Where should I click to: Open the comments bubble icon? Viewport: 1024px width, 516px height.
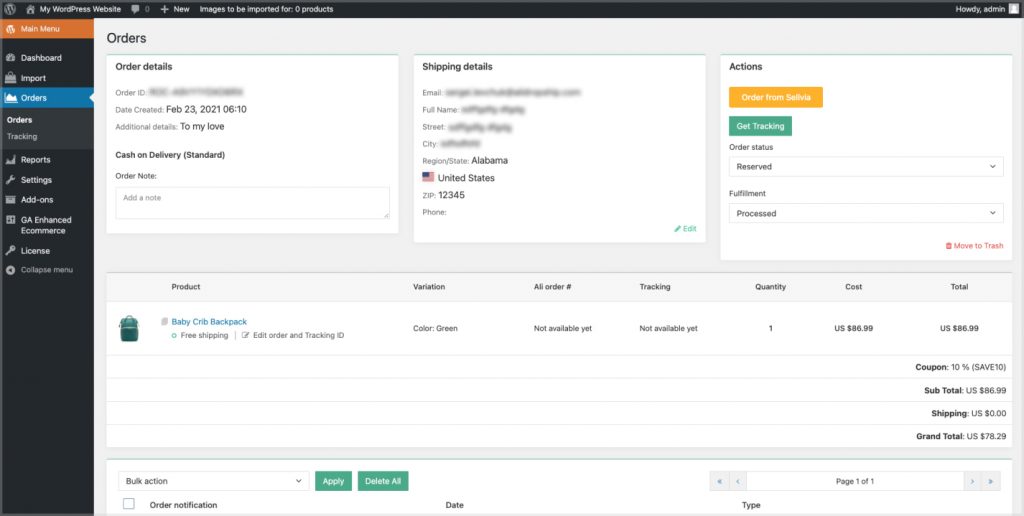(x=136, y=9)
